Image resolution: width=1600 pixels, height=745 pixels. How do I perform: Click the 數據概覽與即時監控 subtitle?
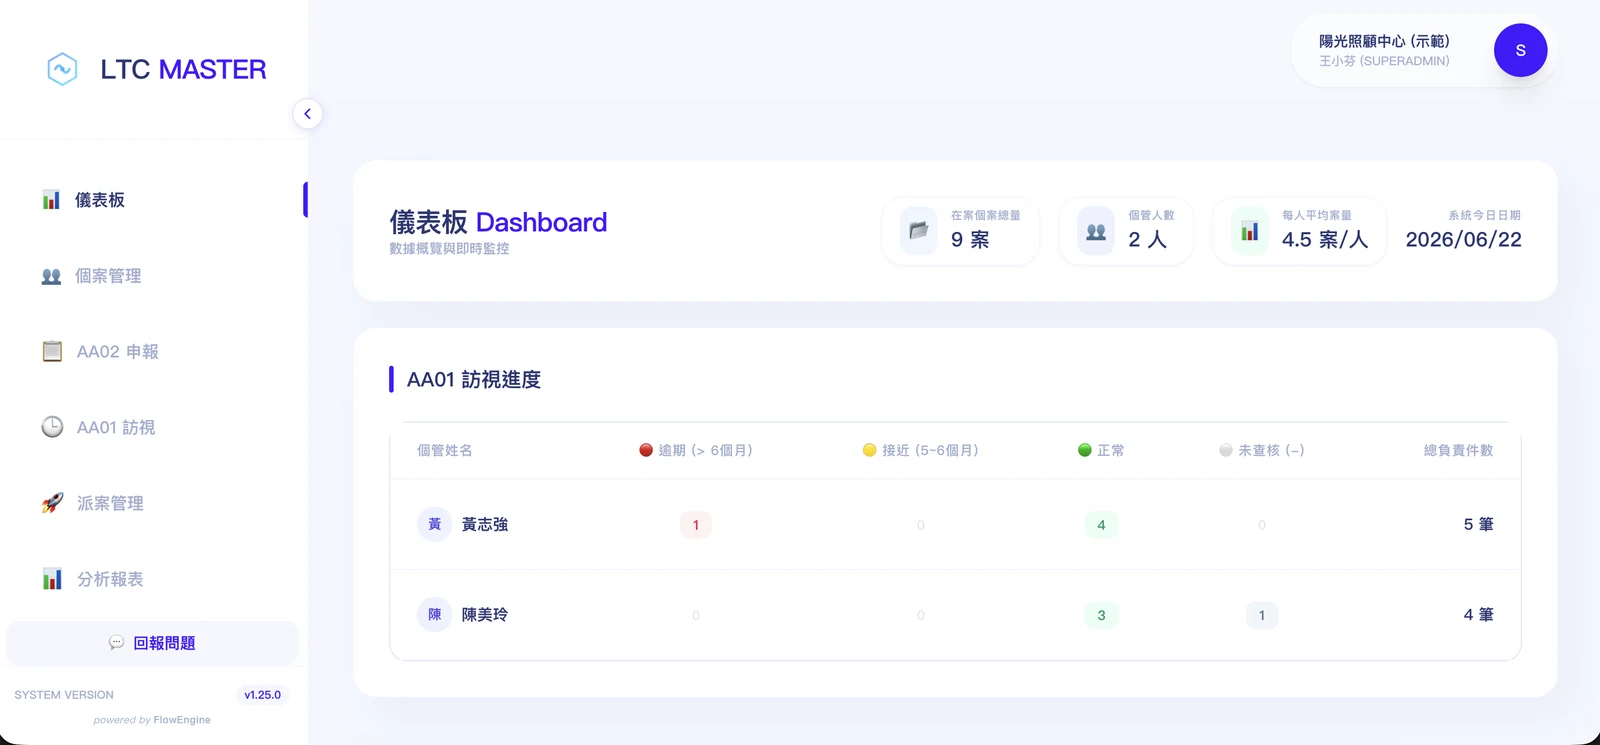tap(449, 249)
